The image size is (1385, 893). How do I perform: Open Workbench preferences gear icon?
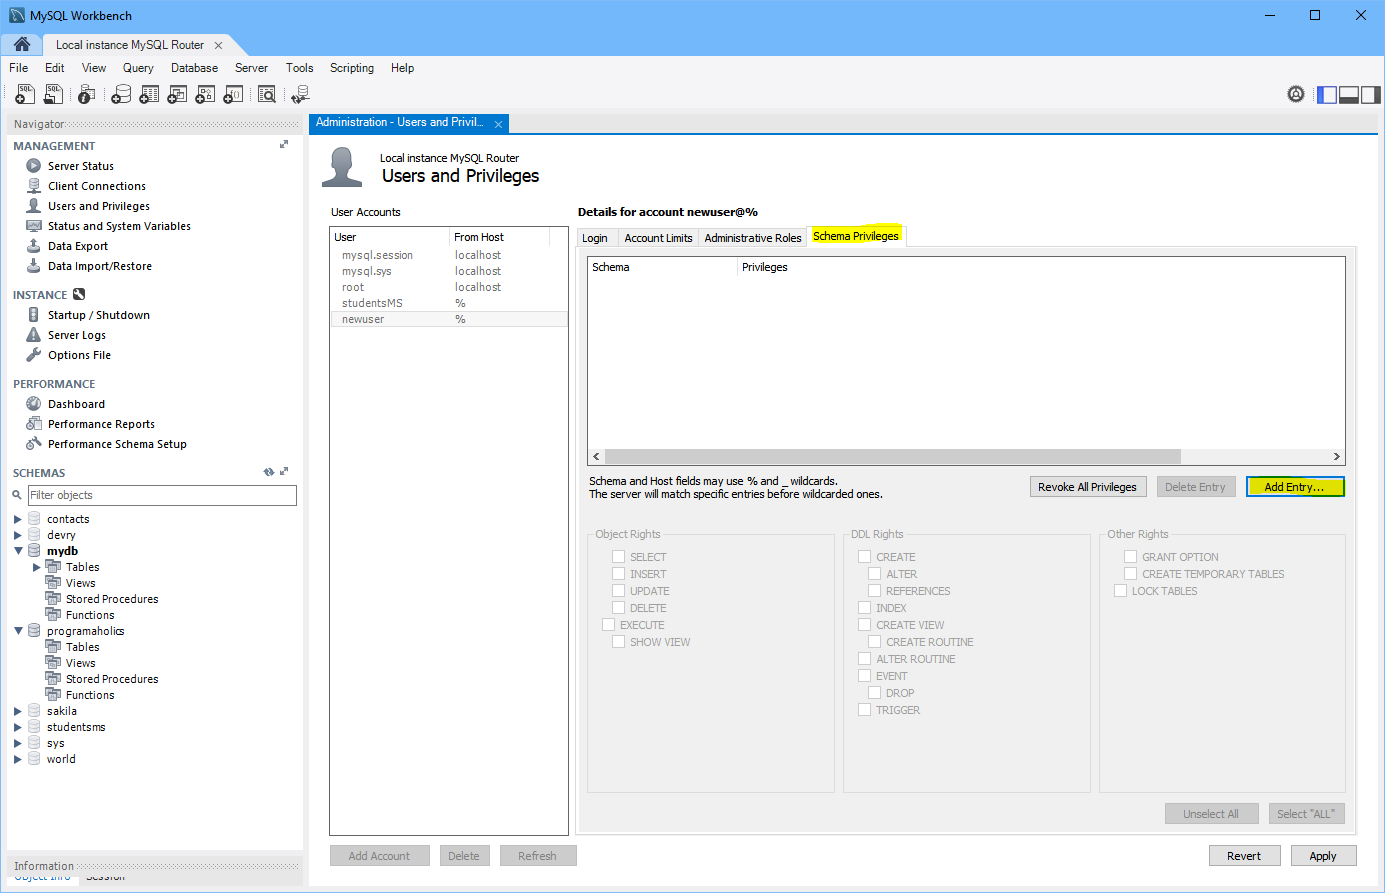pos(1296,94)
